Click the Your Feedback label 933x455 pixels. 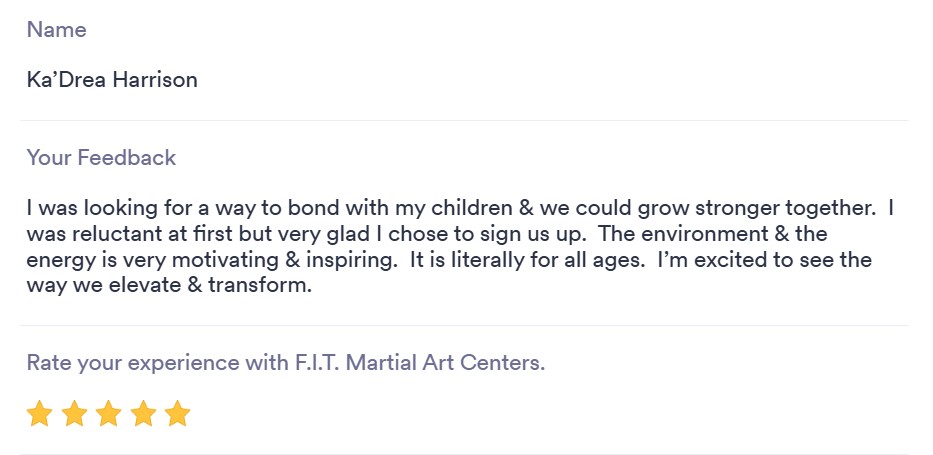101,157
